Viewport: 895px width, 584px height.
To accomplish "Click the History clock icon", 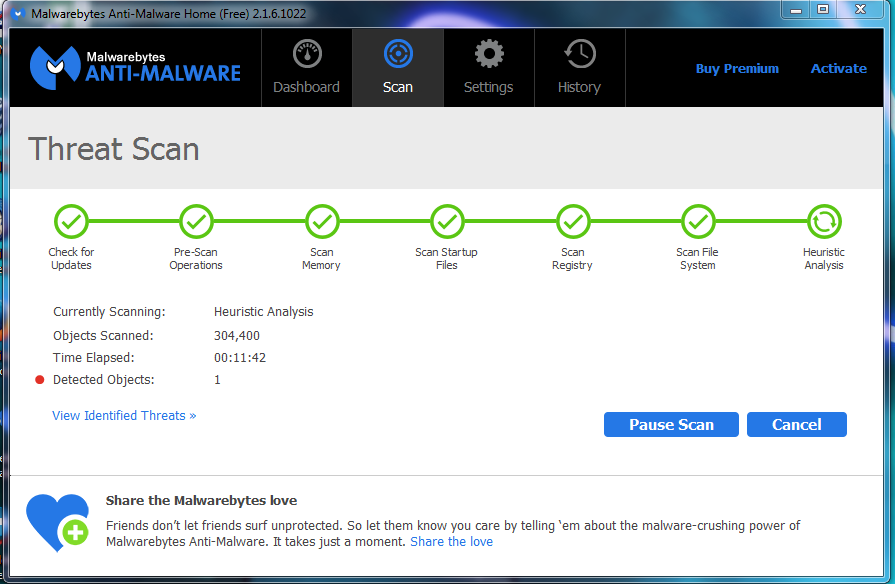I will pyautogui.click(x=580, y=54).
